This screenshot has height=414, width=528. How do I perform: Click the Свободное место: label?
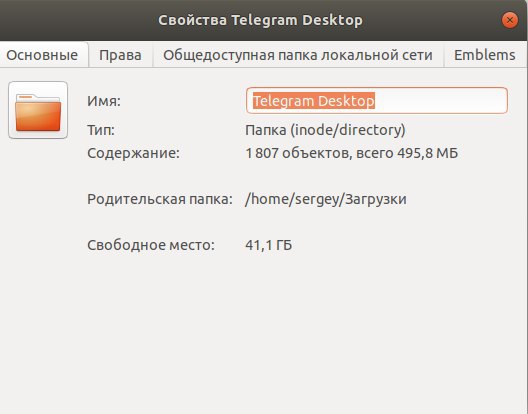pos(151,245)
